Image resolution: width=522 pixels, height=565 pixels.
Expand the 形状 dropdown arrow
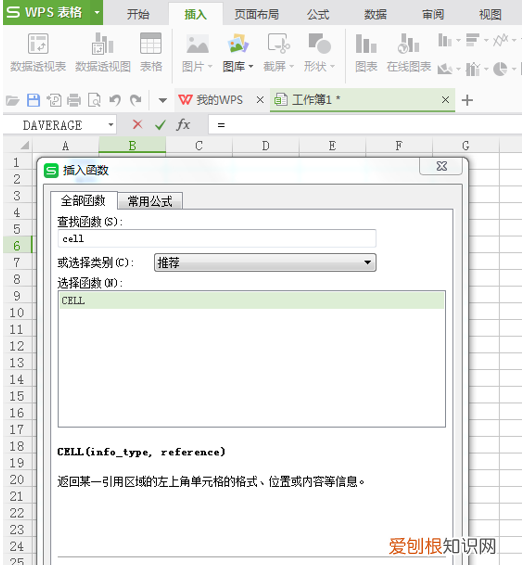(x=333, y=67)
